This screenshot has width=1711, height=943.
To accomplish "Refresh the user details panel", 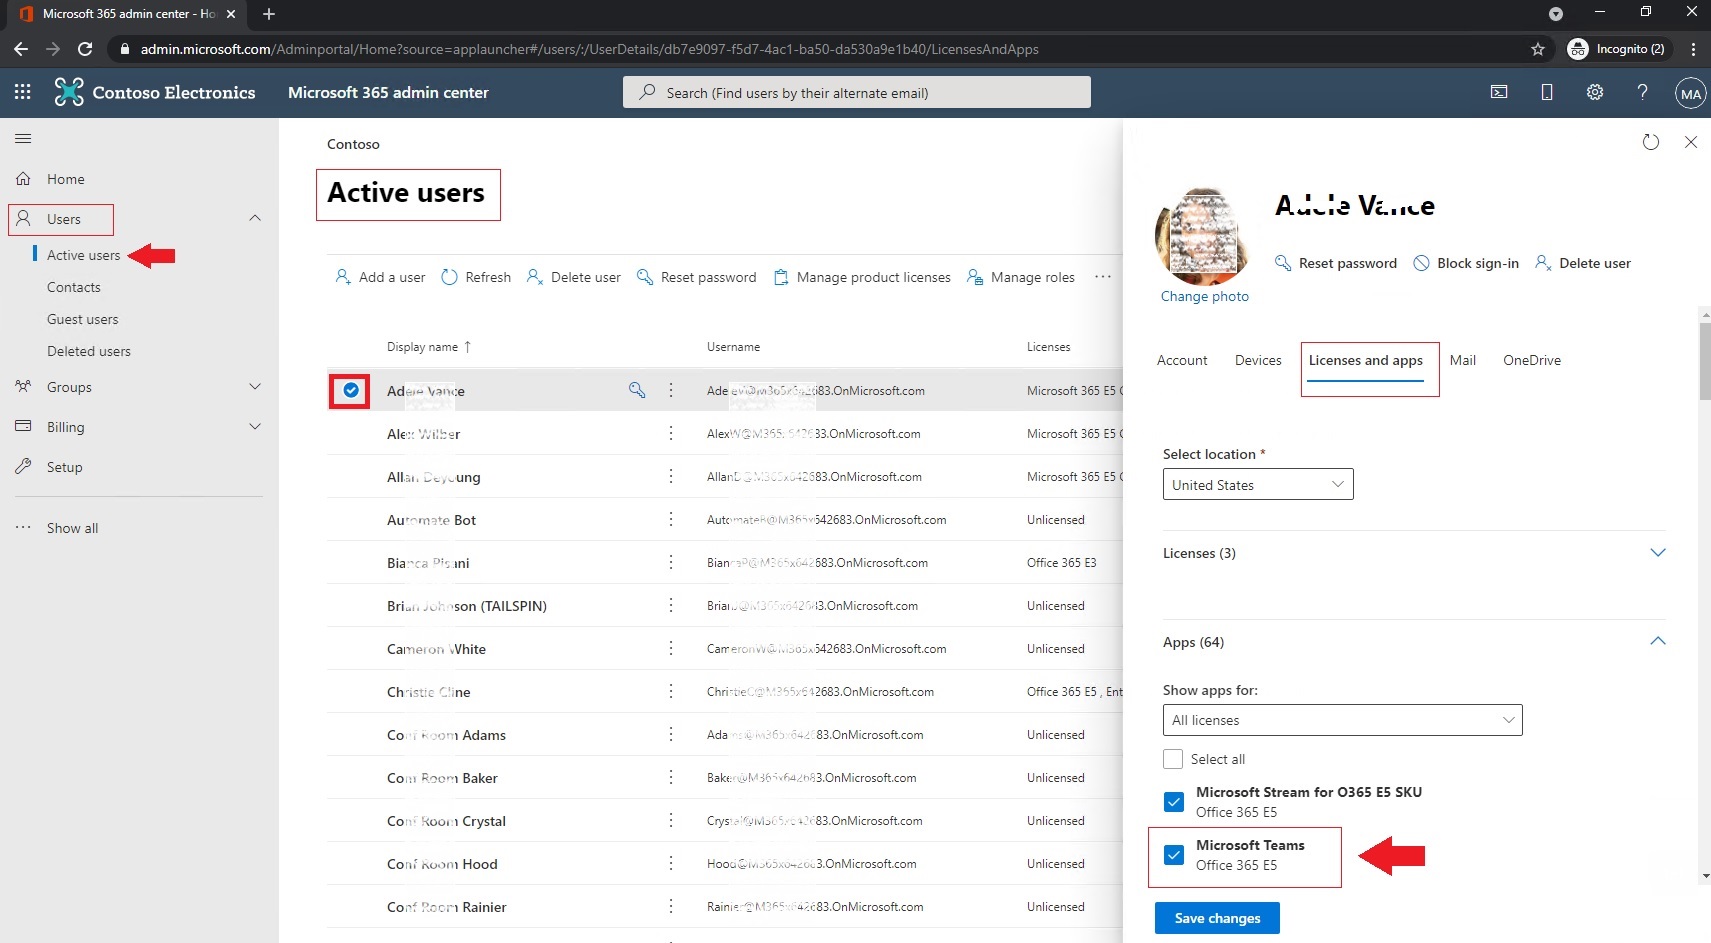I will pos(1651,142).
